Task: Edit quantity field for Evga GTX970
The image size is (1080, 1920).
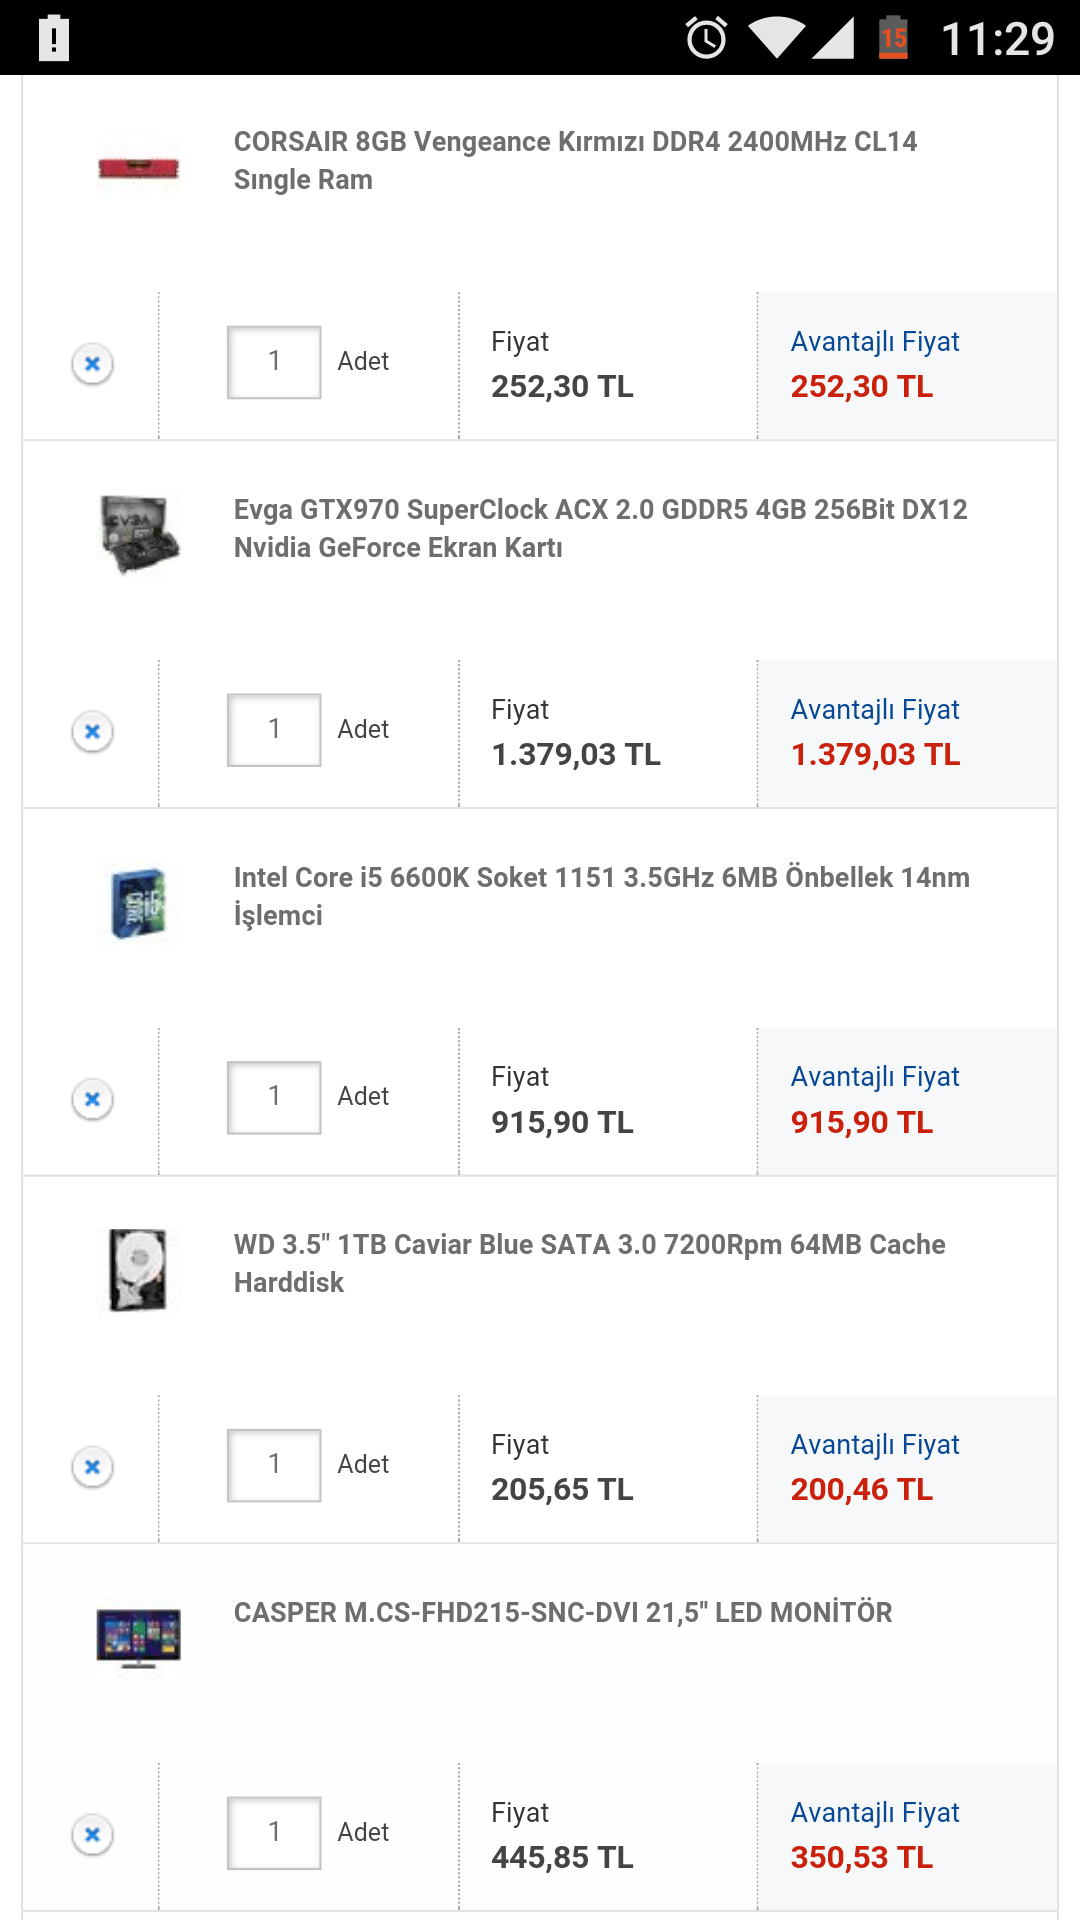Action: point(274,730)
